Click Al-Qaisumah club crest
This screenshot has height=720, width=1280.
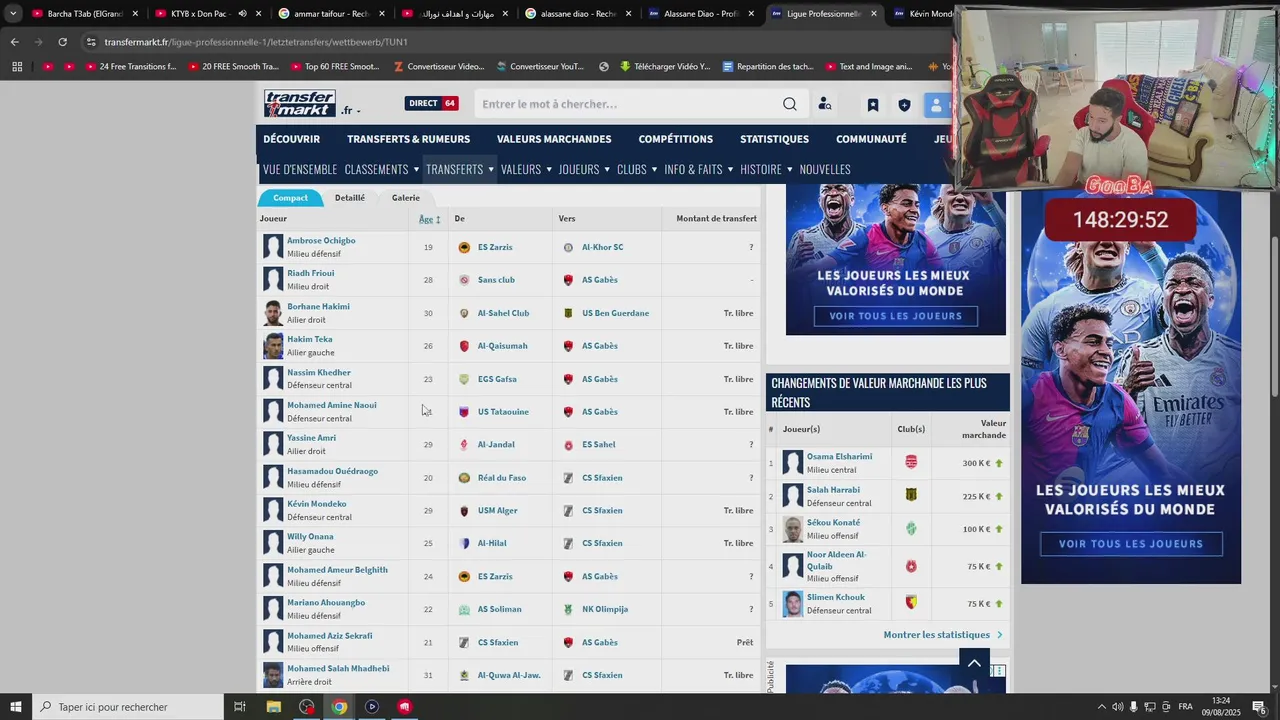click(x=464, y=346)
